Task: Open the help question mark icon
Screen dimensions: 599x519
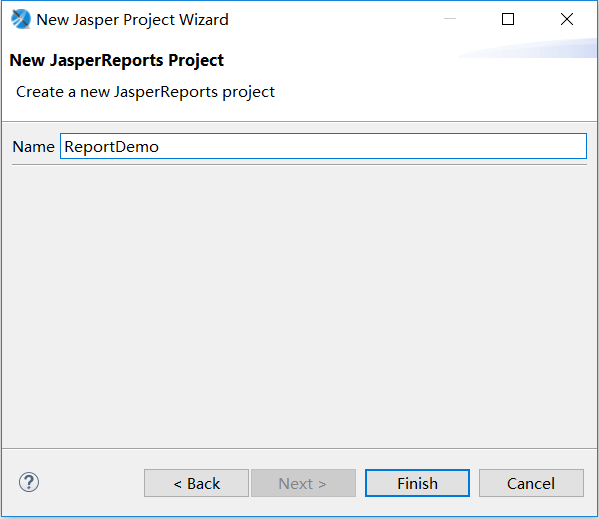Action: click(29, 482)
